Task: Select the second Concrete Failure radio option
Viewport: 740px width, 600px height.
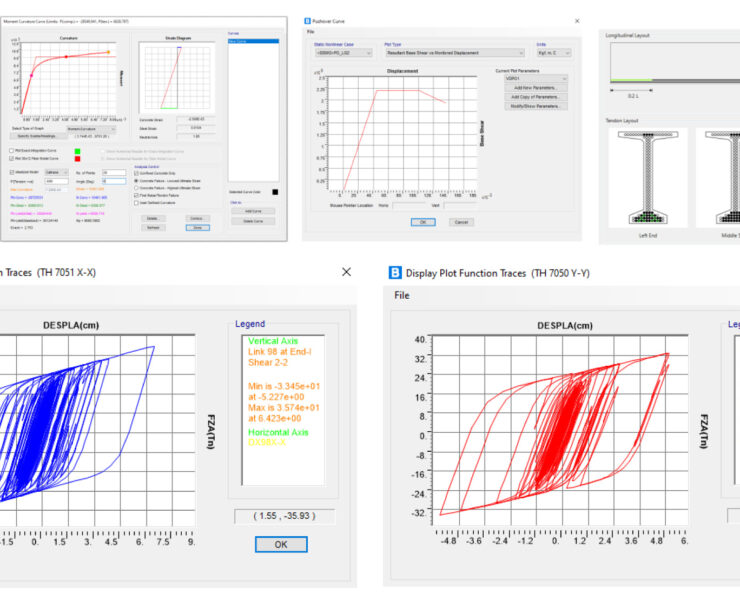Action: tap(136, 188)
